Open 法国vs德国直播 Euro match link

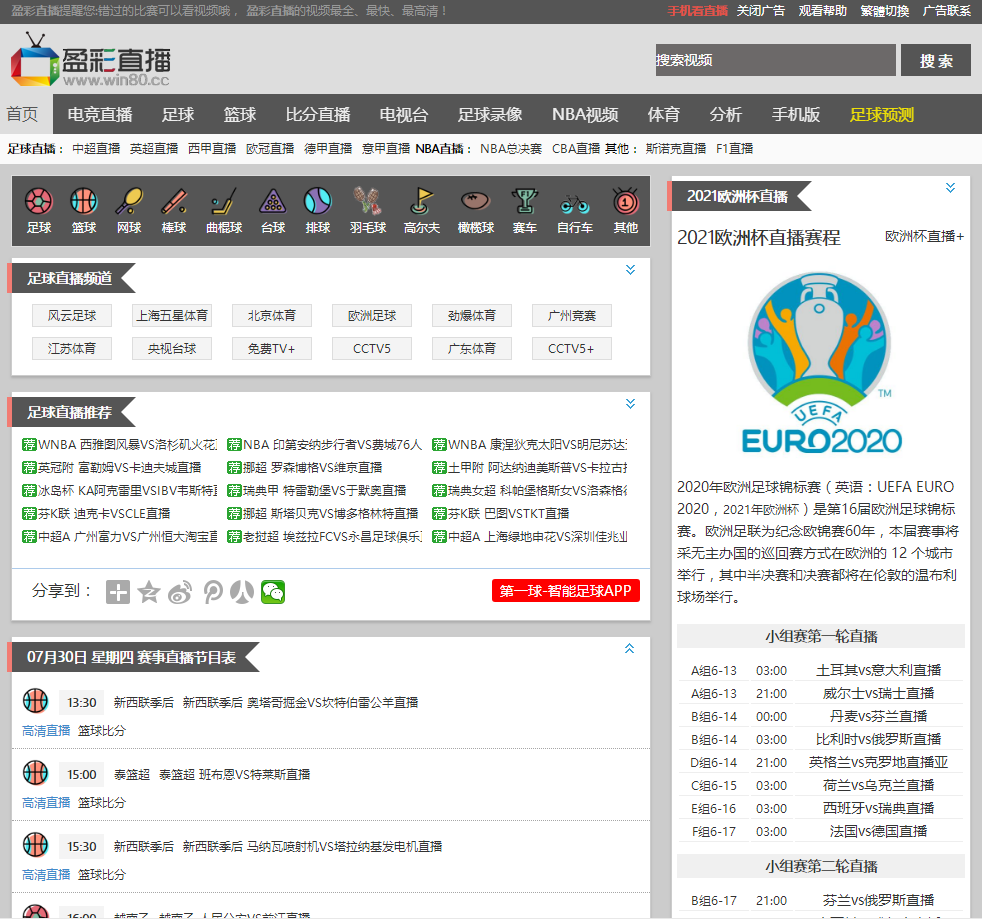[878, 831]
